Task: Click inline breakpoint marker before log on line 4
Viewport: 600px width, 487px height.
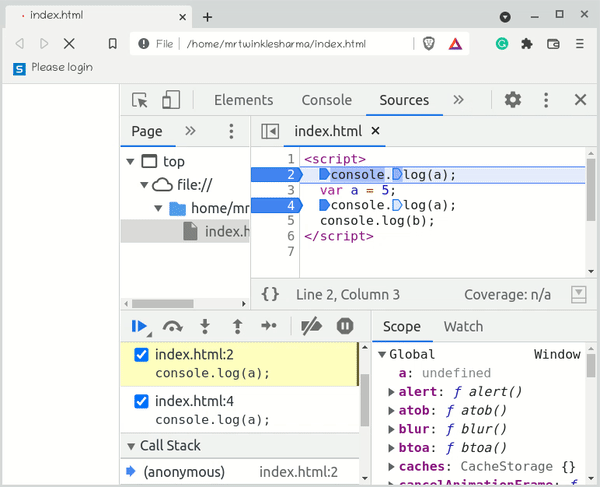Action: (397, 205)
